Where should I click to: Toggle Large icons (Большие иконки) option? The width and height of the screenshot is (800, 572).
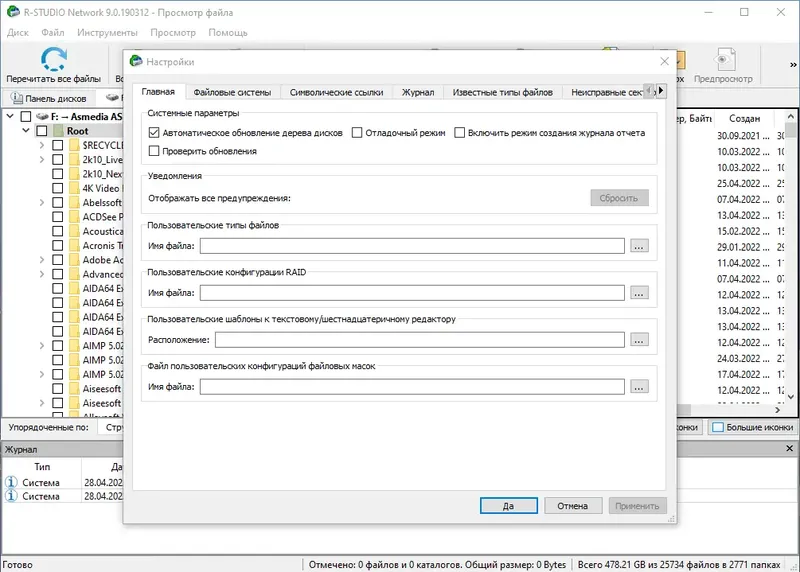click(x=753, y=427)
